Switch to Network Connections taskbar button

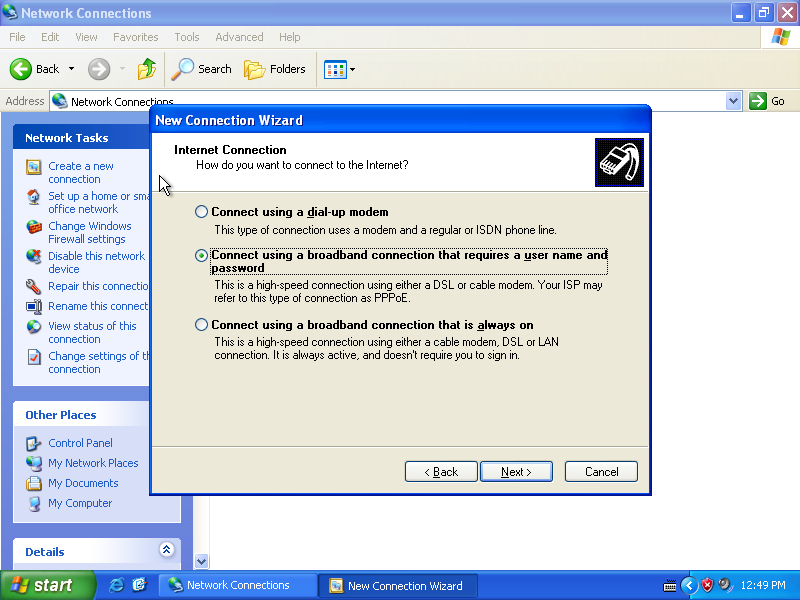tap(238, 586)
